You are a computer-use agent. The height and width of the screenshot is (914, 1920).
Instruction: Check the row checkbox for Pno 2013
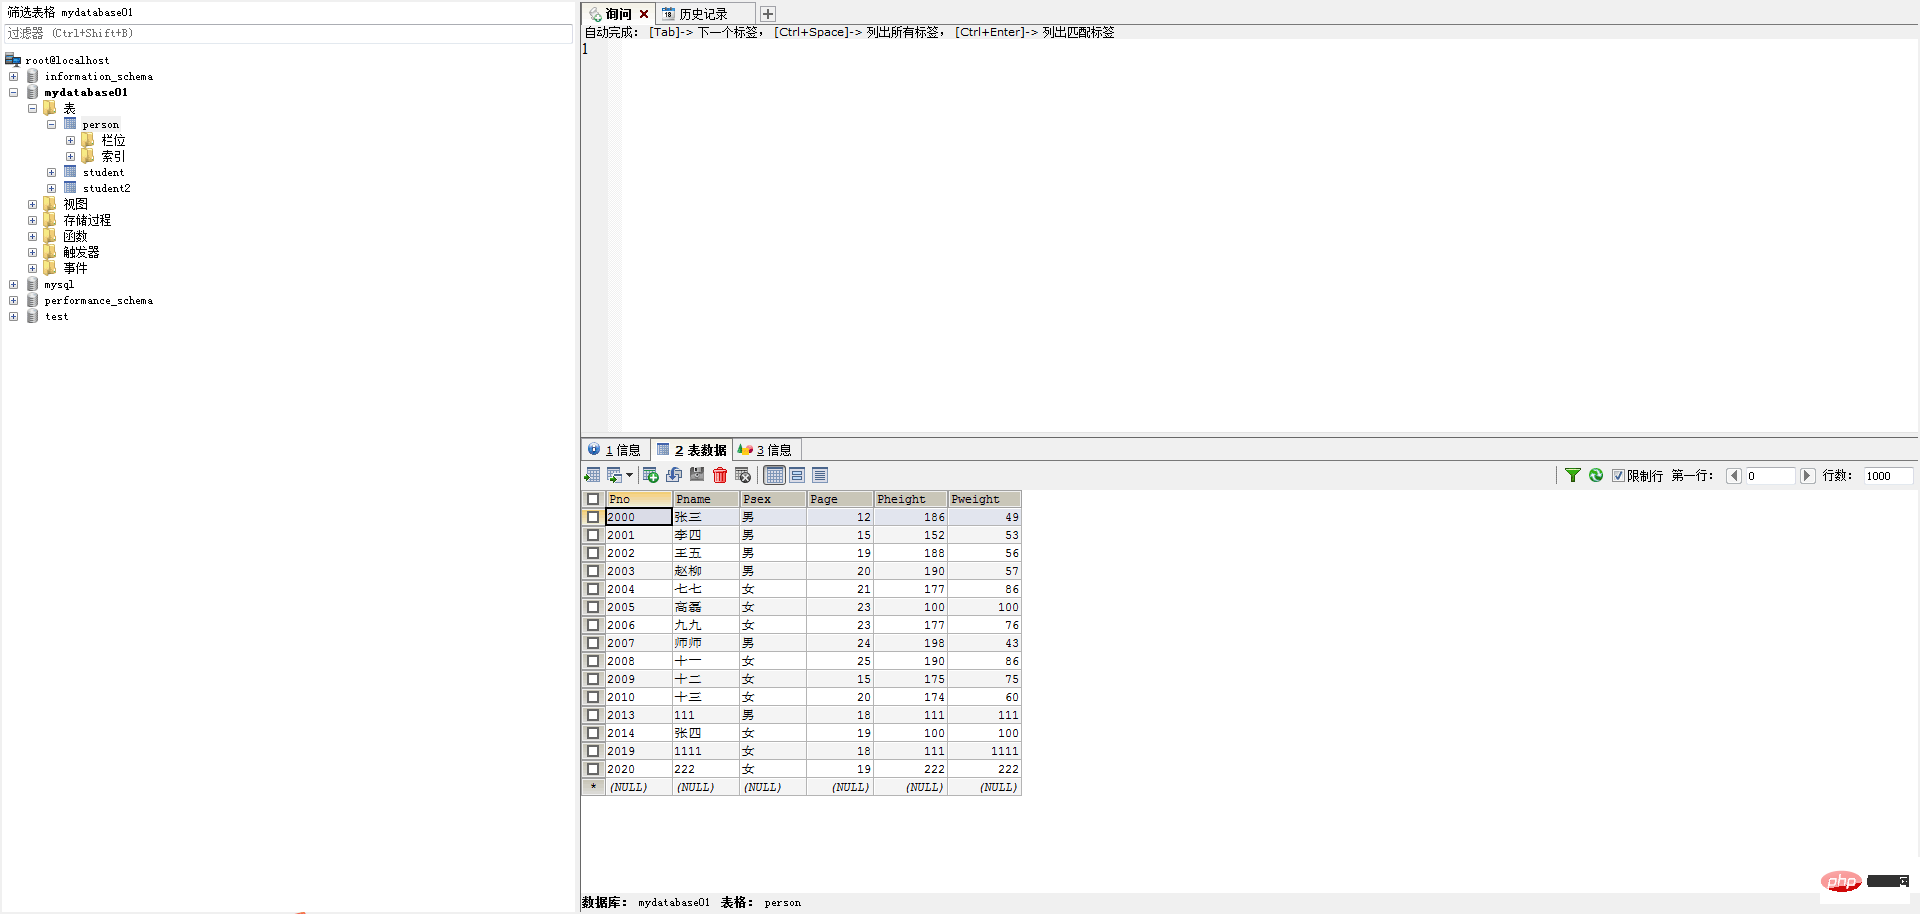tap(593, 715)
